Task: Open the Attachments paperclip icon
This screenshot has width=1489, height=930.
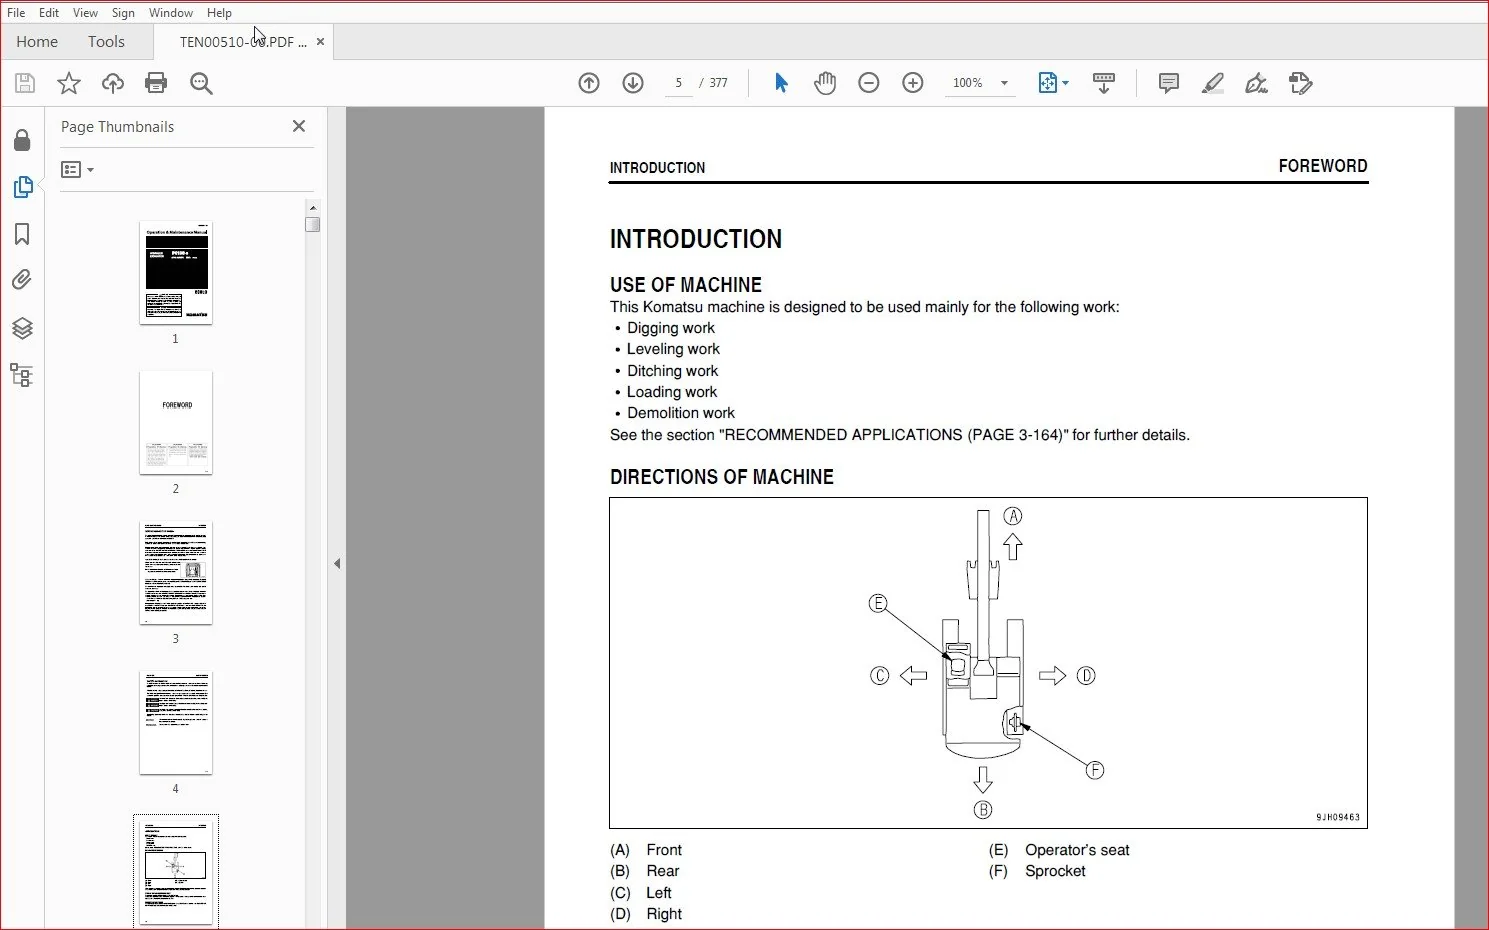Action: 22,280
